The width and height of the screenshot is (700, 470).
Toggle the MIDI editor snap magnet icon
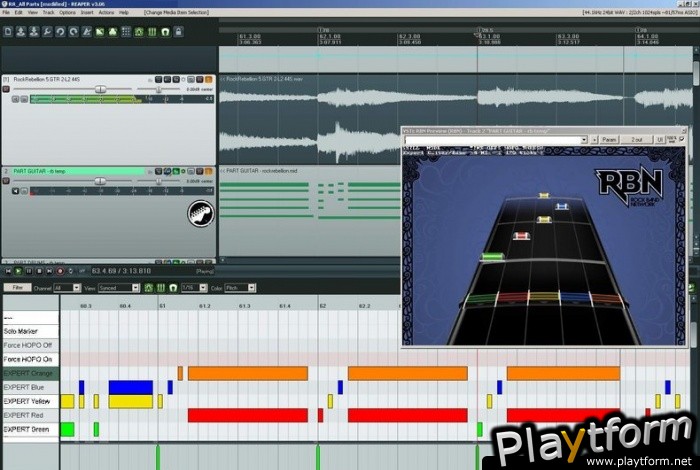coord(173,288)
